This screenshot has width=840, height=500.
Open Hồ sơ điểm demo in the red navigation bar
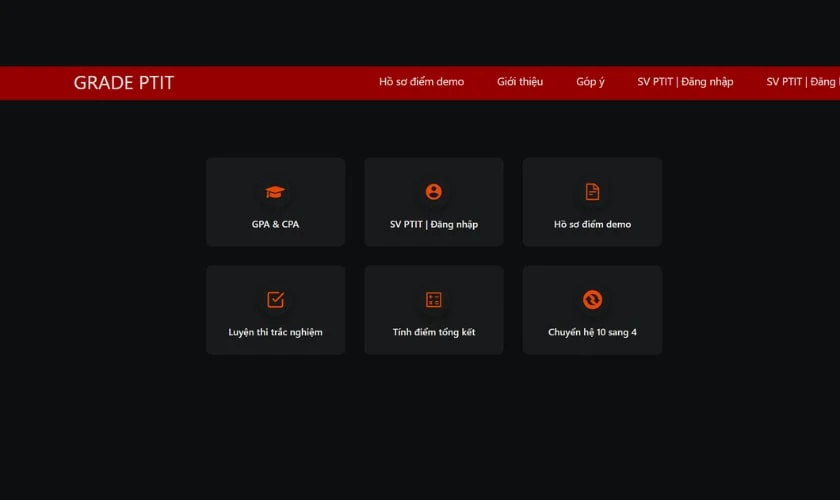point(422,81)
